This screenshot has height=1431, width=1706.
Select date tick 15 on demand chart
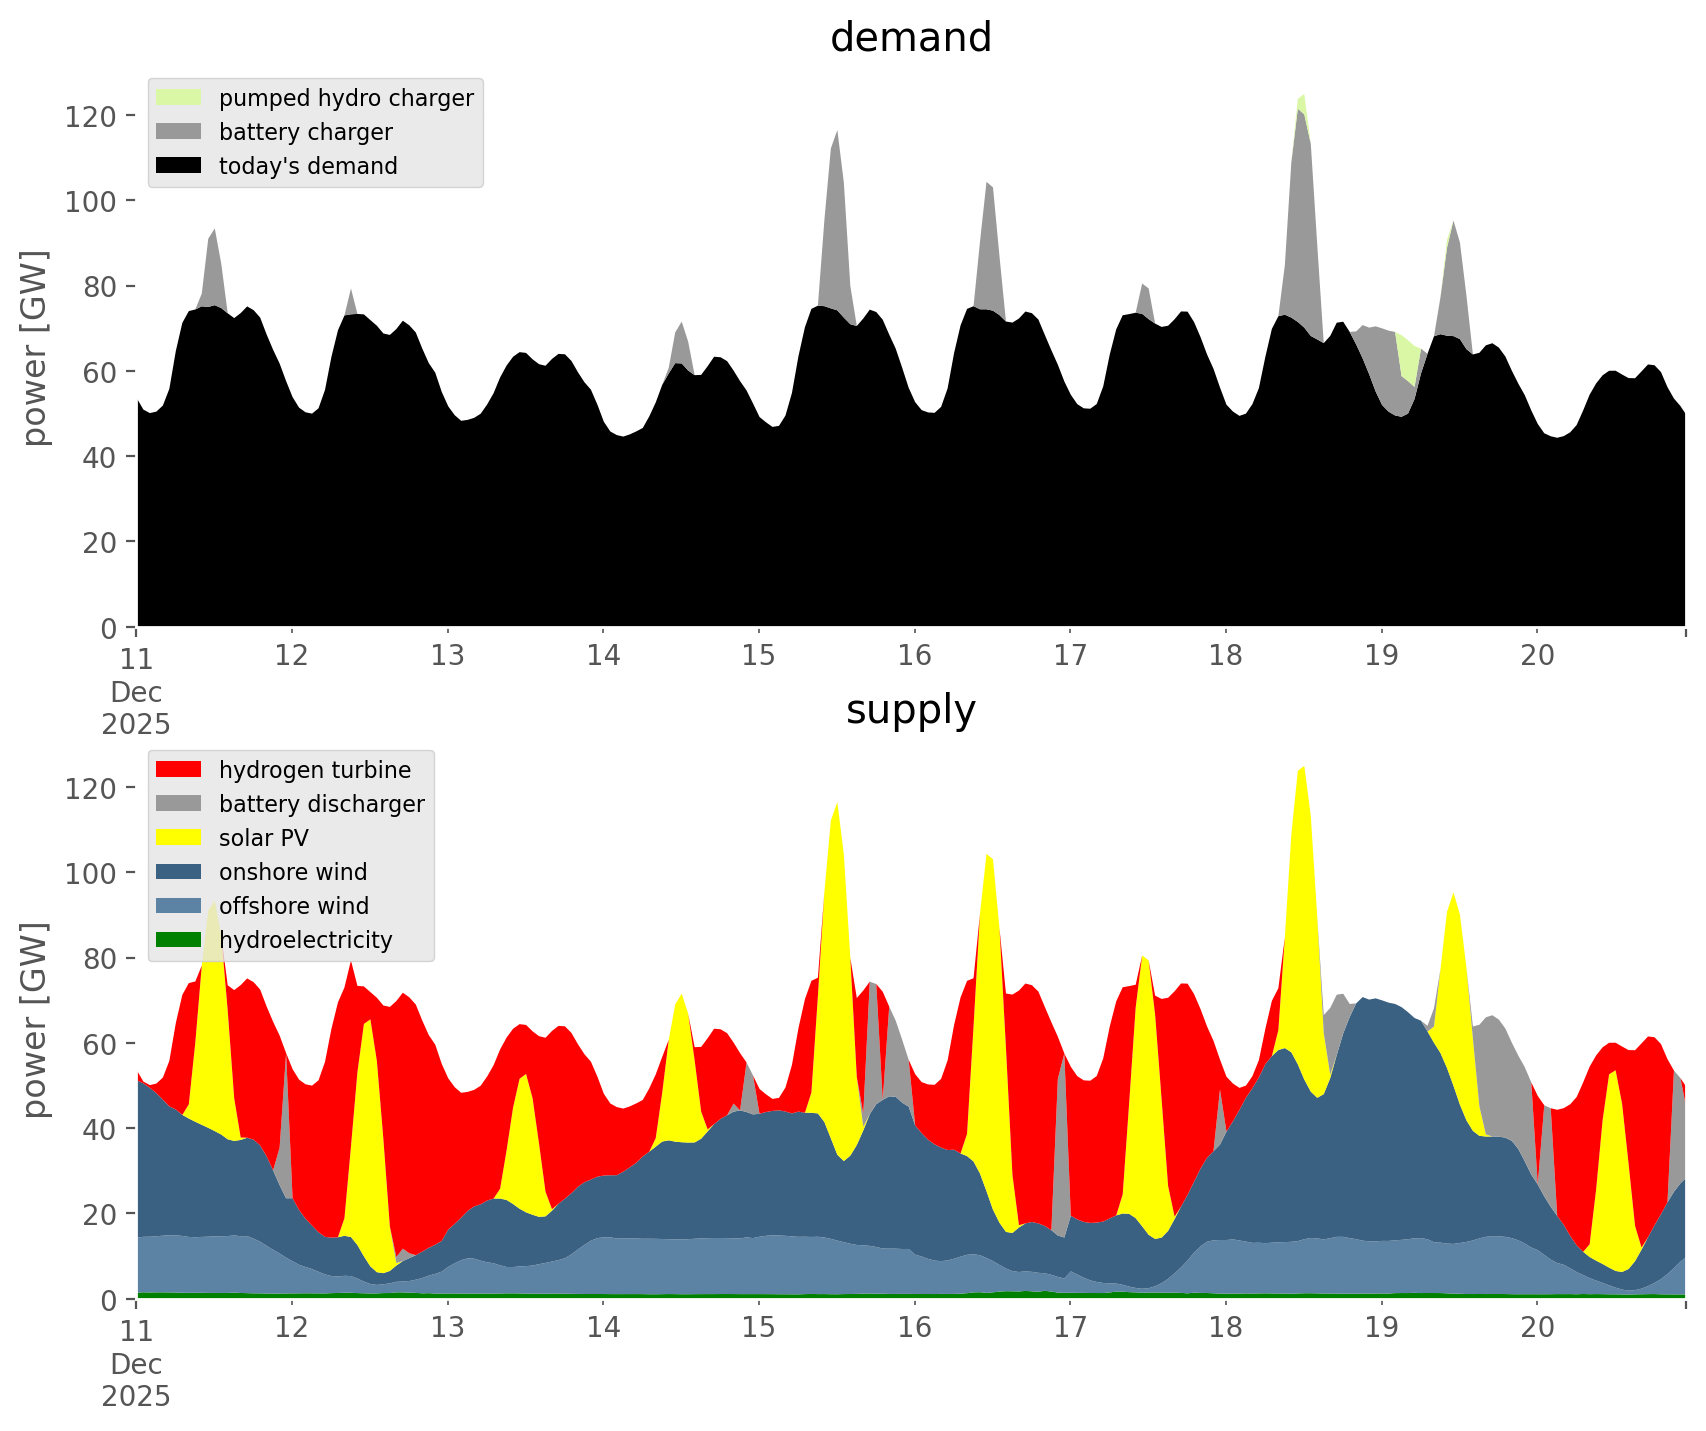(x=758, y=656)
